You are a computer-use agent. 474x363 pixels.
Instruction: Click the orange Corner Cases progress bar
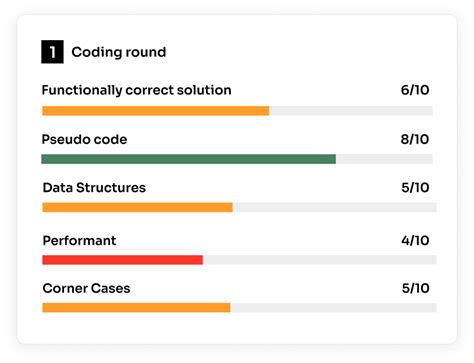(136, 307)
